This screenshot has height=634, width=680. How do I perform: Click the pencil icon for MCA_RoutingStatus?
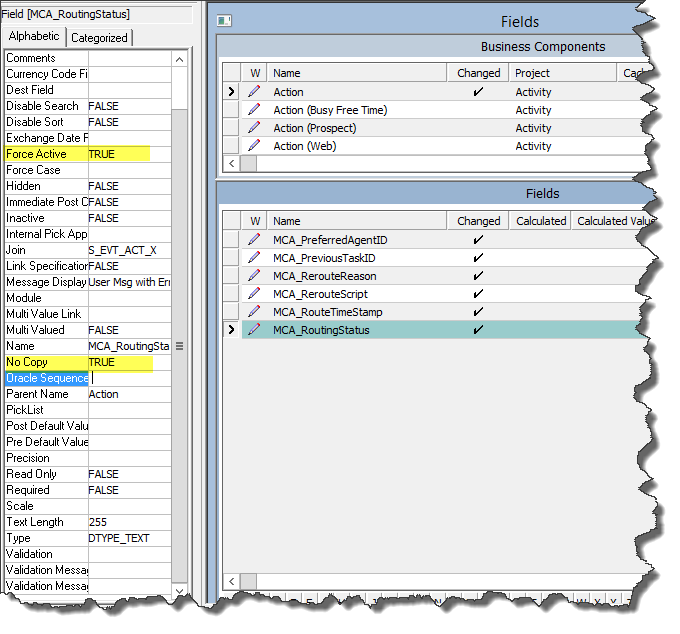(254, 330)
